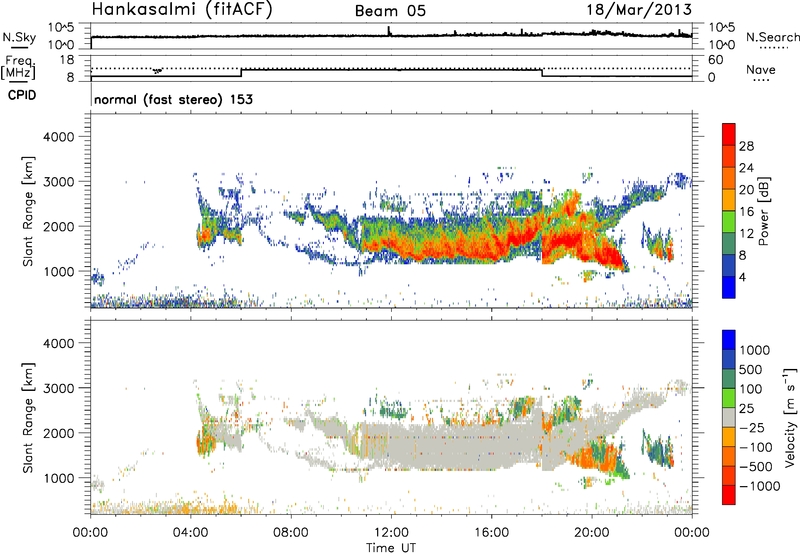Click the '20:00' time tick label
The height and width of the screenshot is (554, 800).
tap(591, 533)
